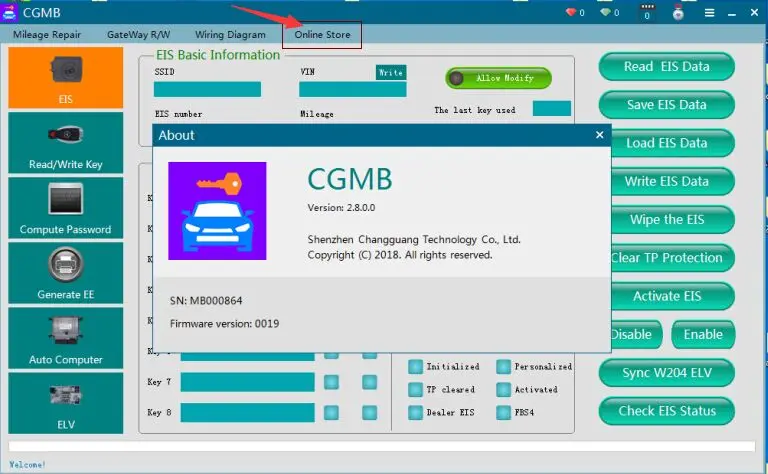Click the SSID input field

(x=207, y=90)
